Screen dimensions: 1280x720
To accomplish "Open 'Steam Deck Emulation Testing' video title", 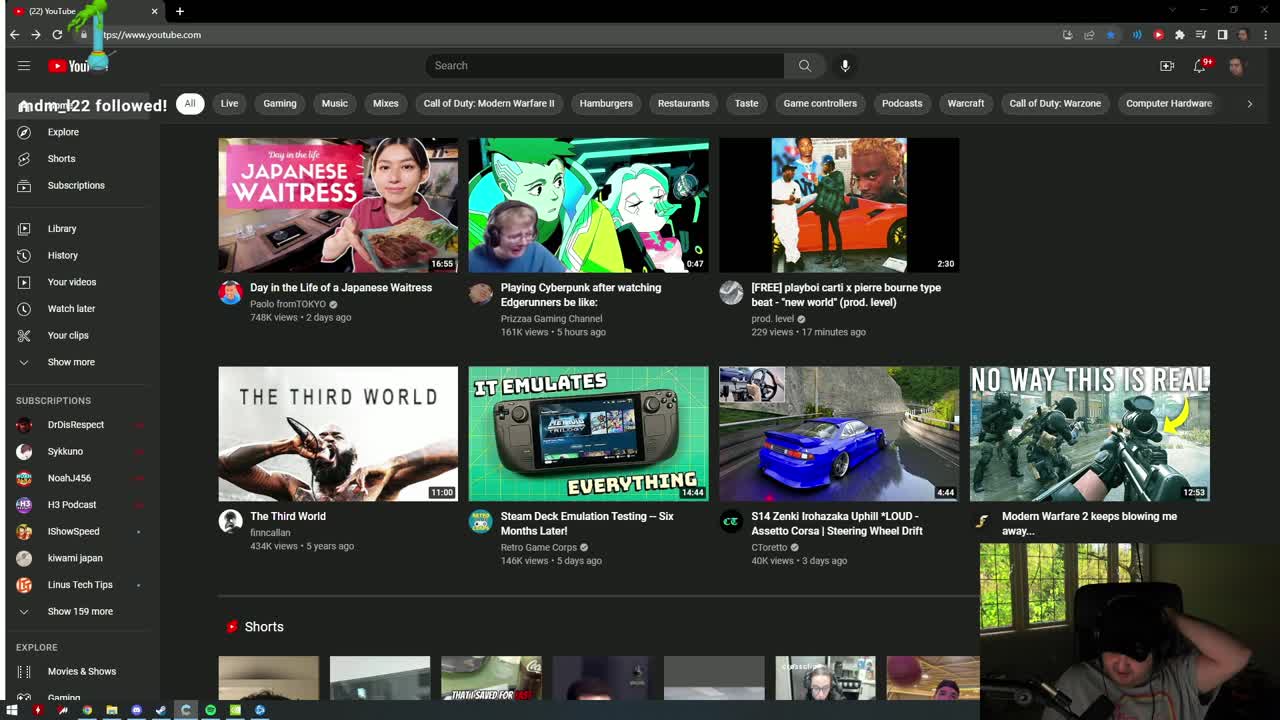I will [x=588, y=523].
